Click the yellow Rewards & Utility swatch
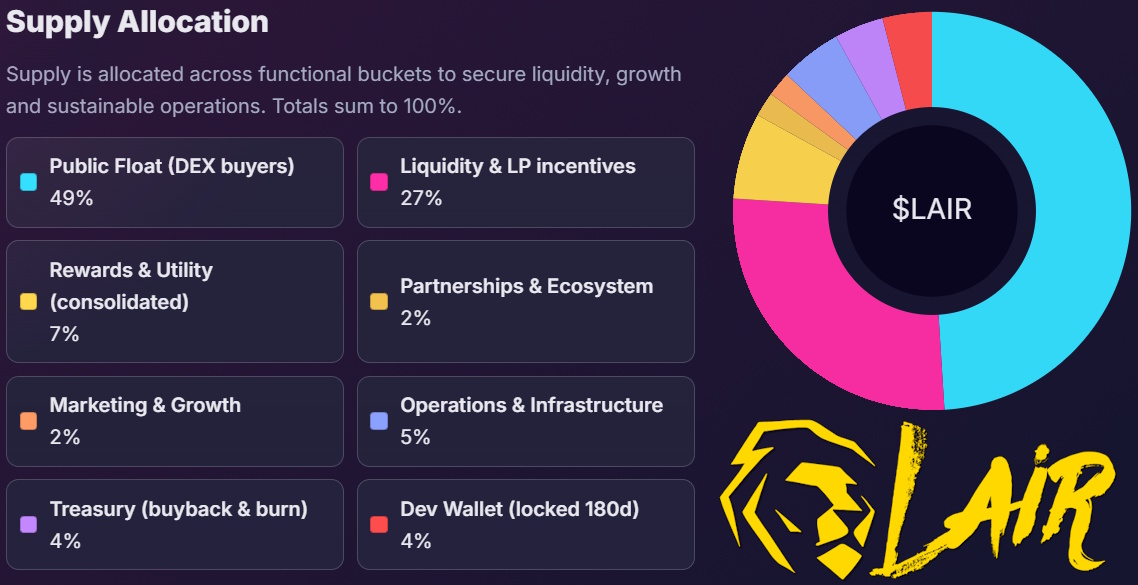Viewport: 1138px width, 585px height. [x=28, y=301]
